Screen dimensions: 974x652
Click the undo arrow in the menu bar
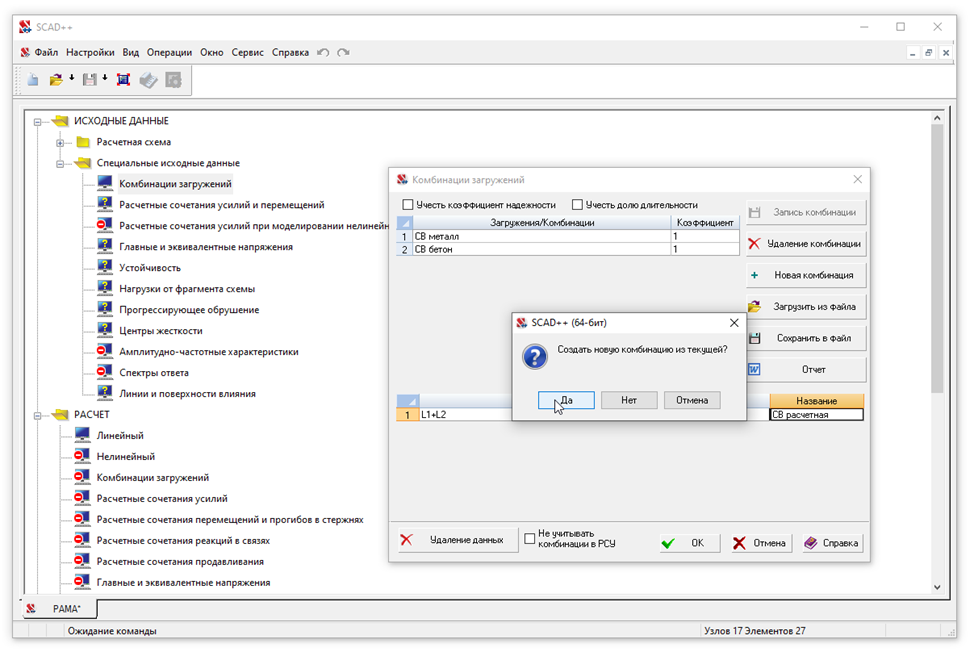point(323,52)
